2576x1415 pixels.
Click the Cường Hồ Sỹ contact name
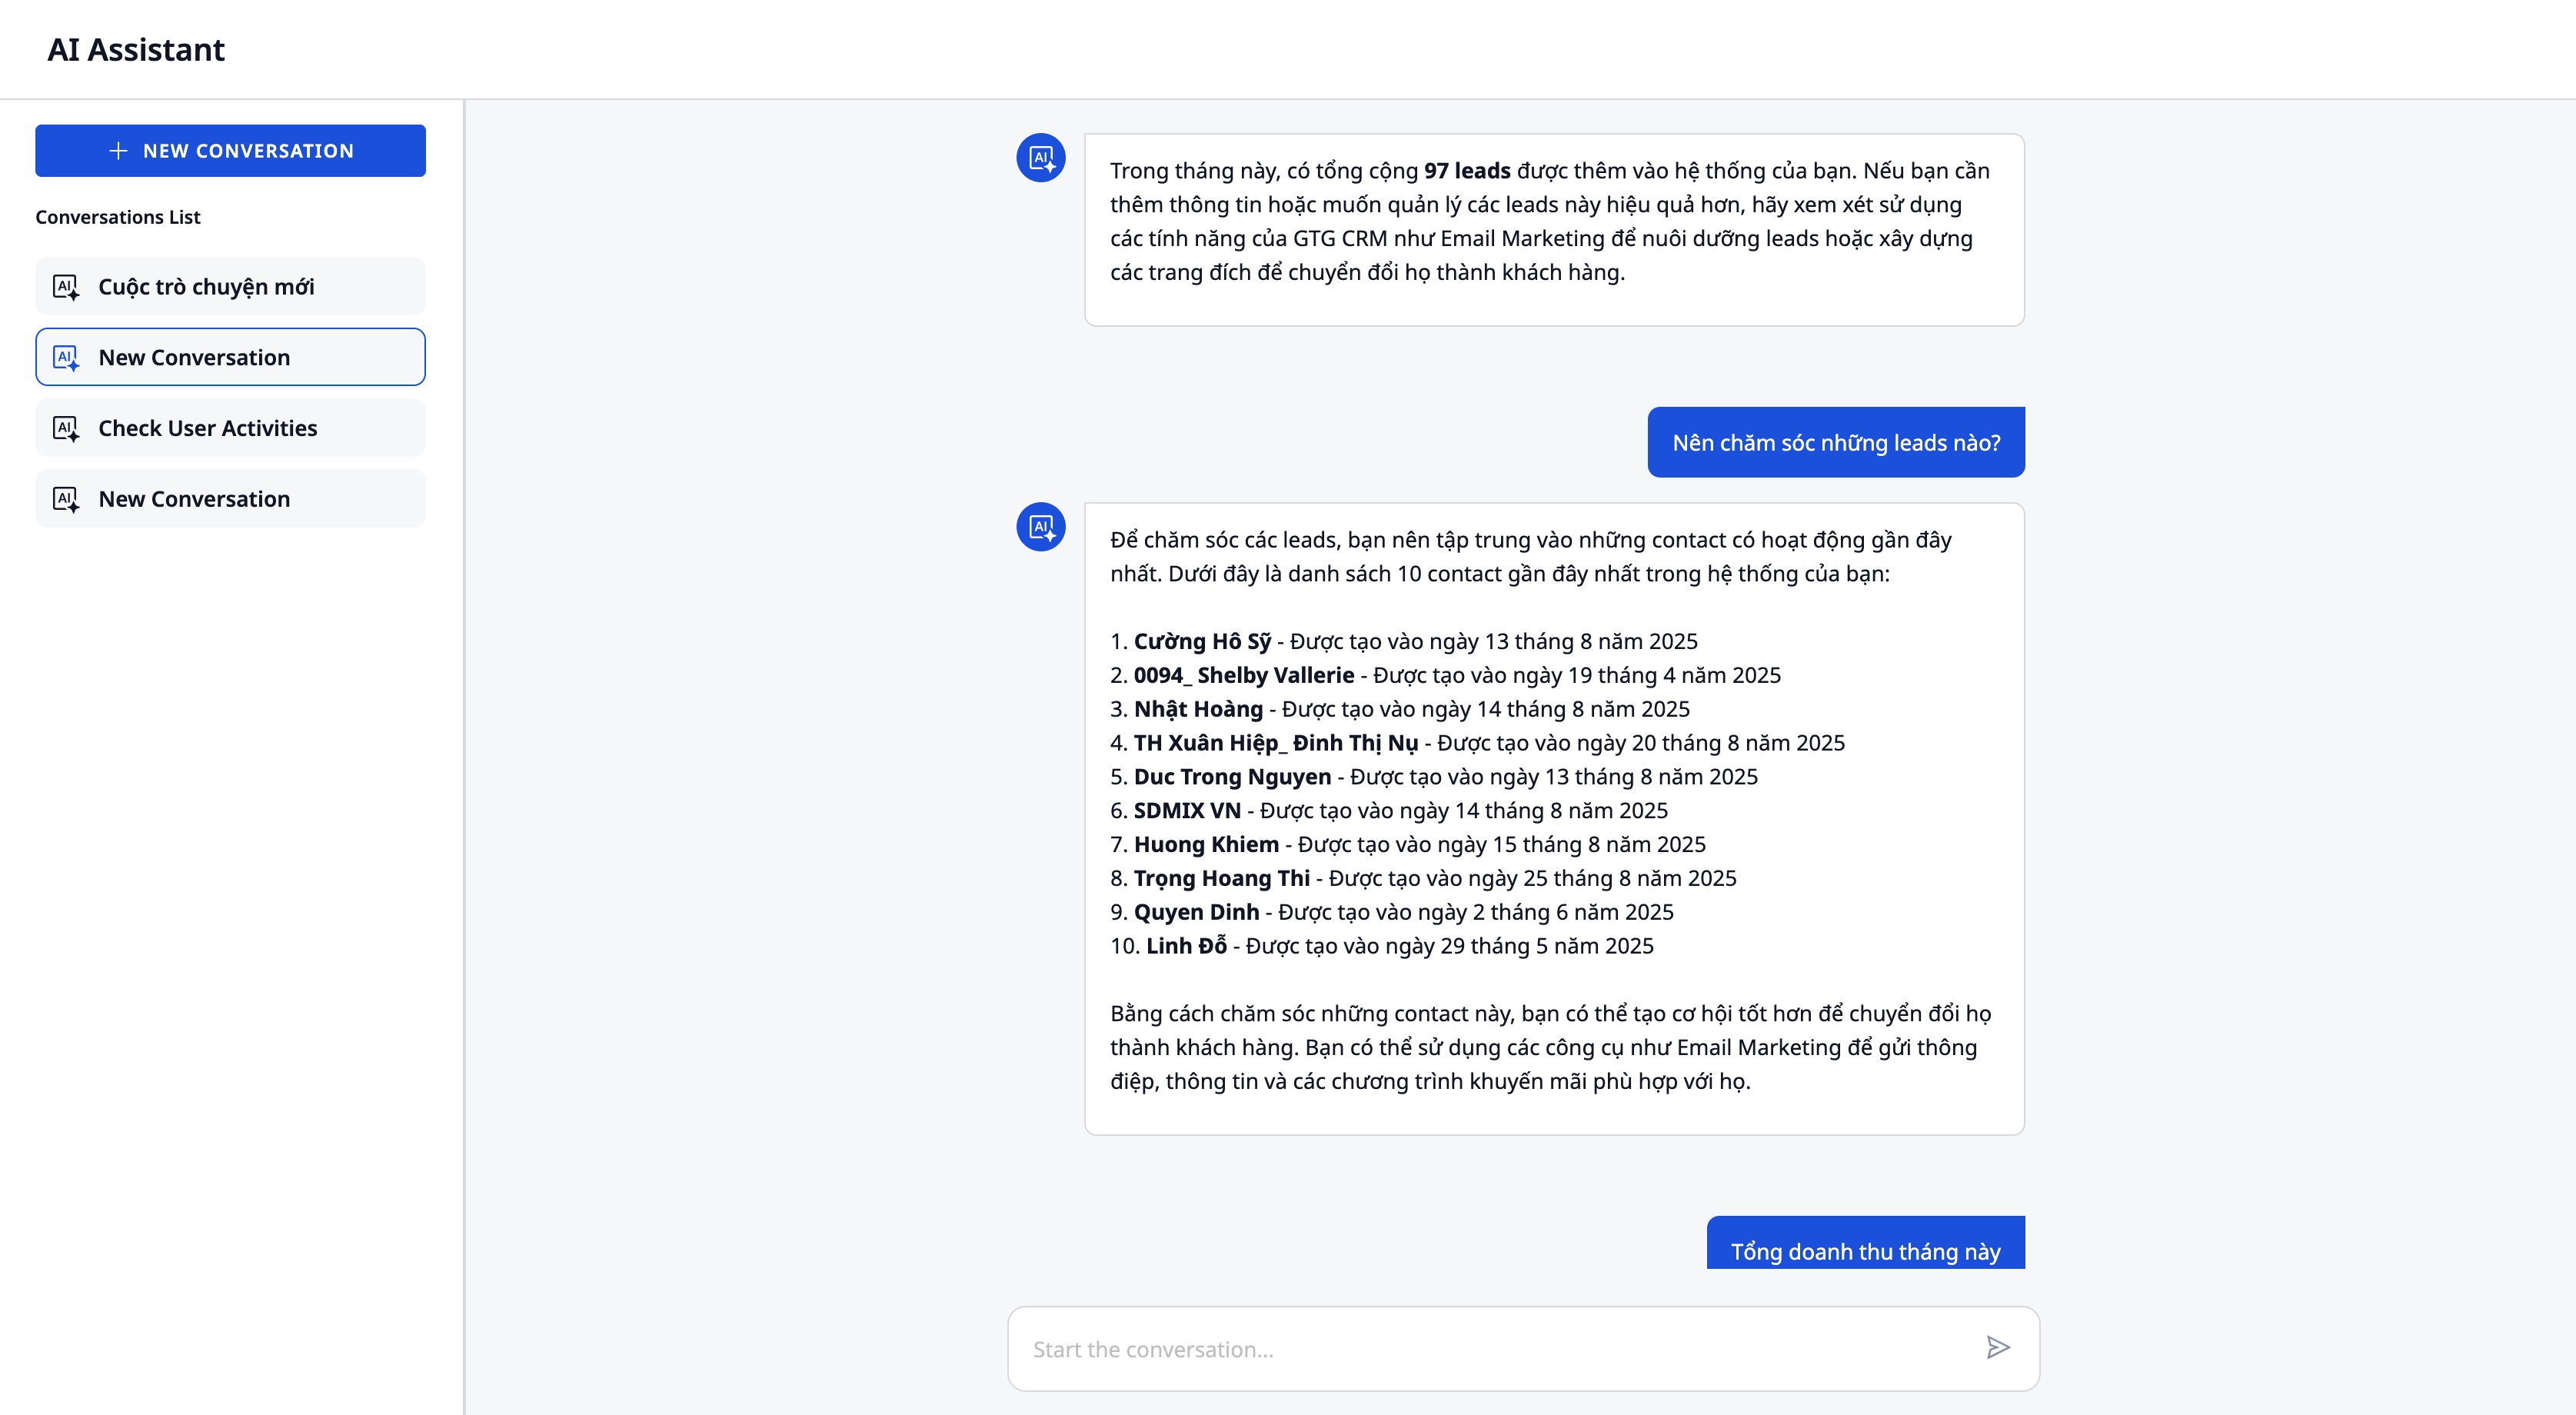click(1202, 641)
